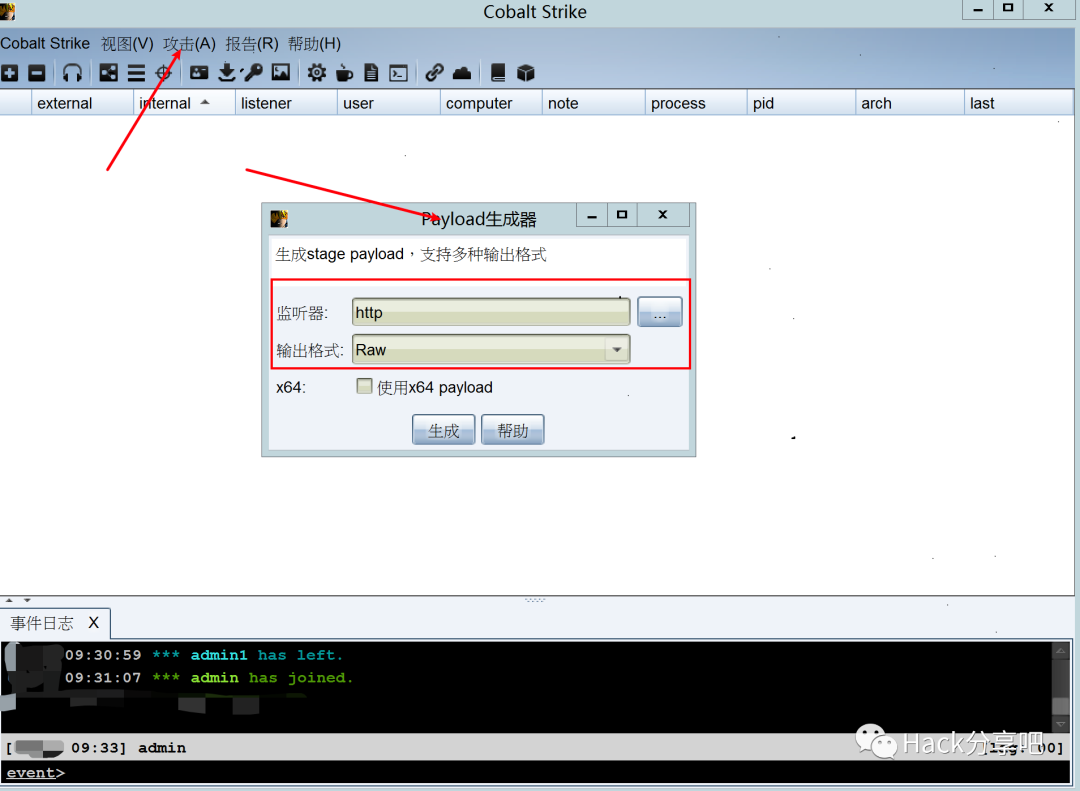1080x791 pixels.
Task: Click event log scrollbar down arrow
Action: (1061, 723)
